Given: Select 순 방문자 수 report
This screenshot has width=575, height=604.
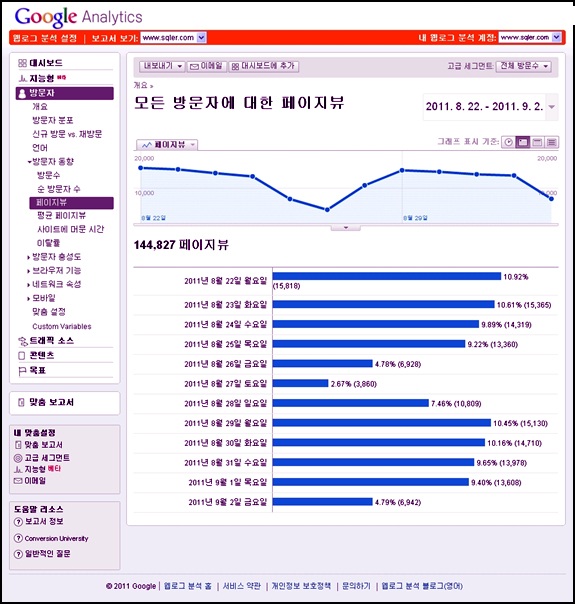Looking at the screenshot, I should (x=59, y=189).
